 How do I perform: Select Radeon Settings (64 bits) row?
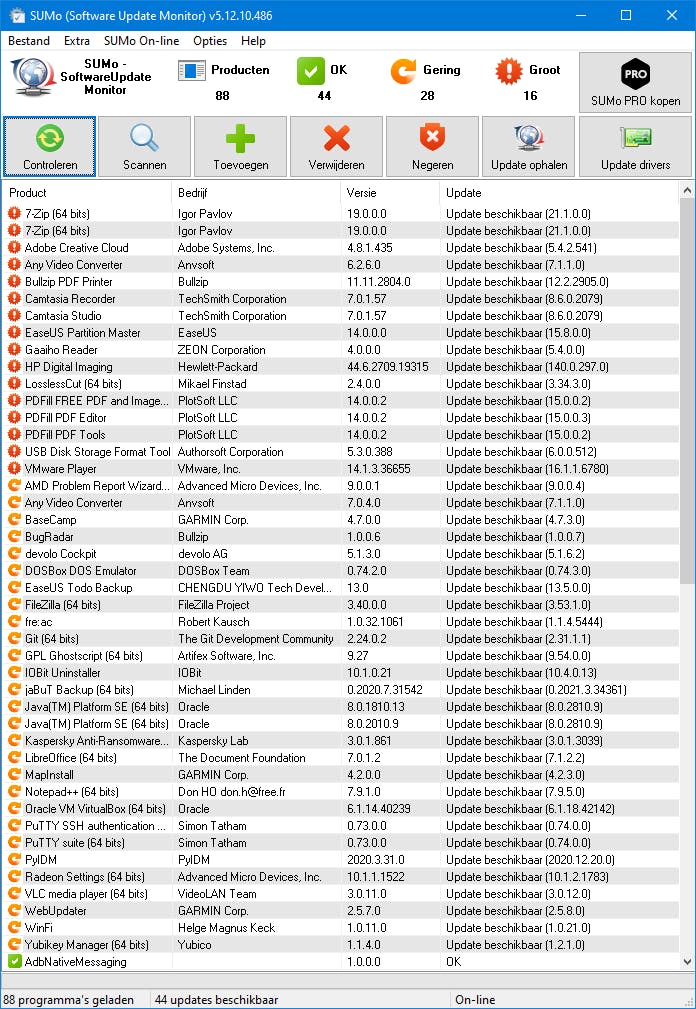point(340,876)
